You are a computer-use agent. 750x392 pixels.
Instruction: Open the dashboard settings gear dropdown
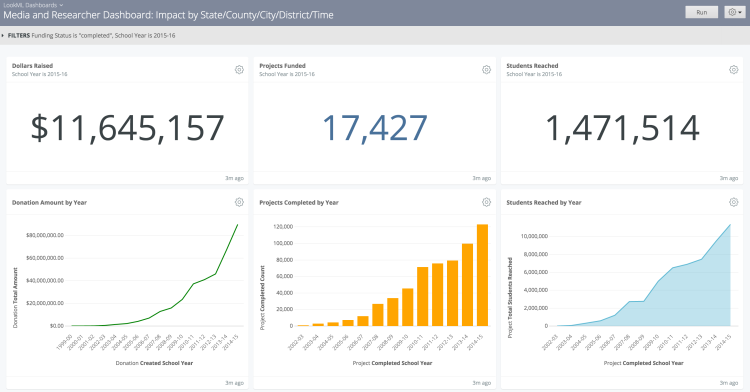(735, 12)
